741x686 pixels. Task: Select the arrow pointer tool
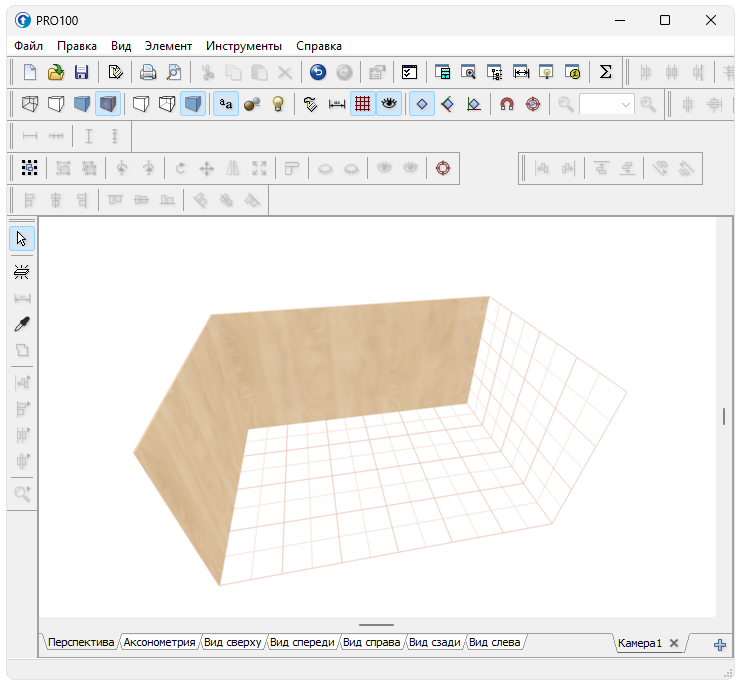[22, 239]
